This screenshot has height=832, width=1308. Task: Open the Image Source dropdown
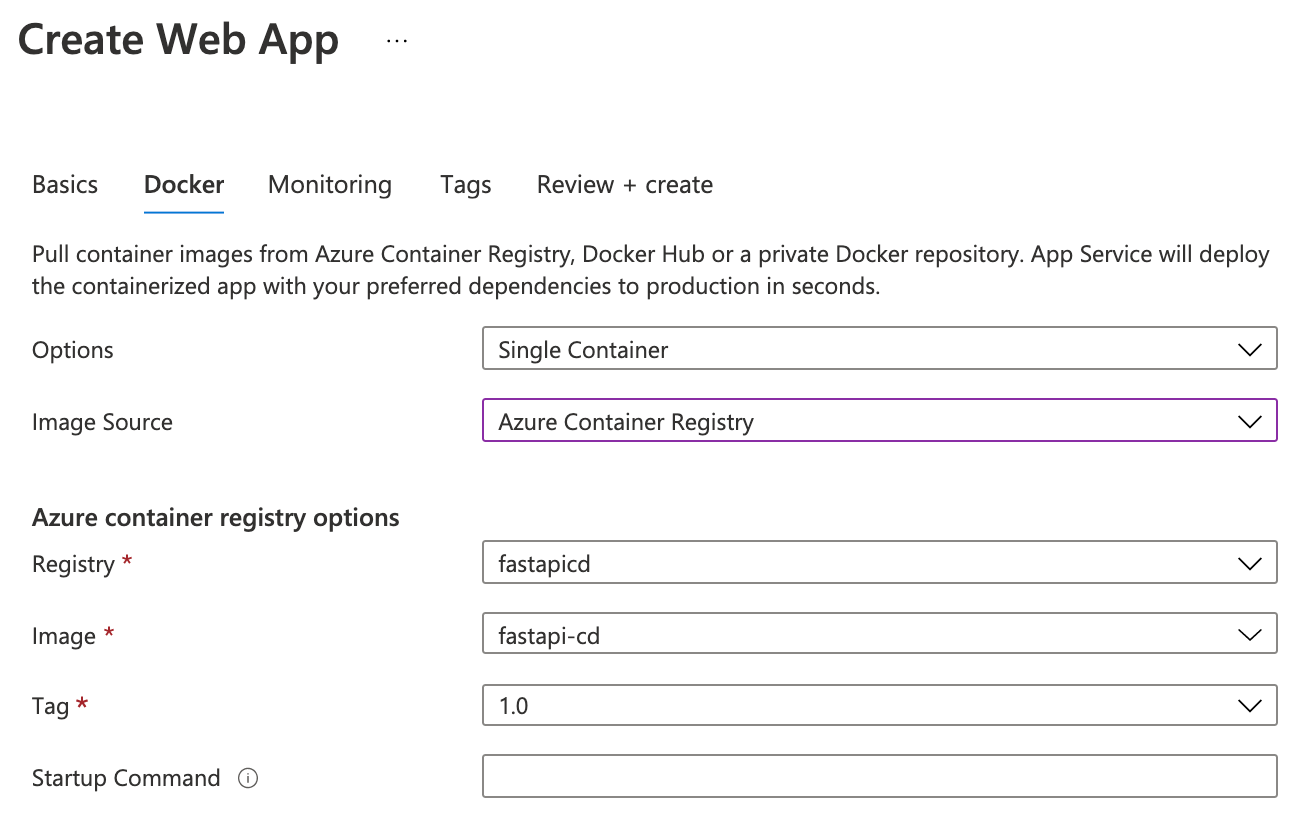pyautogui.click(x=878, y=421)
